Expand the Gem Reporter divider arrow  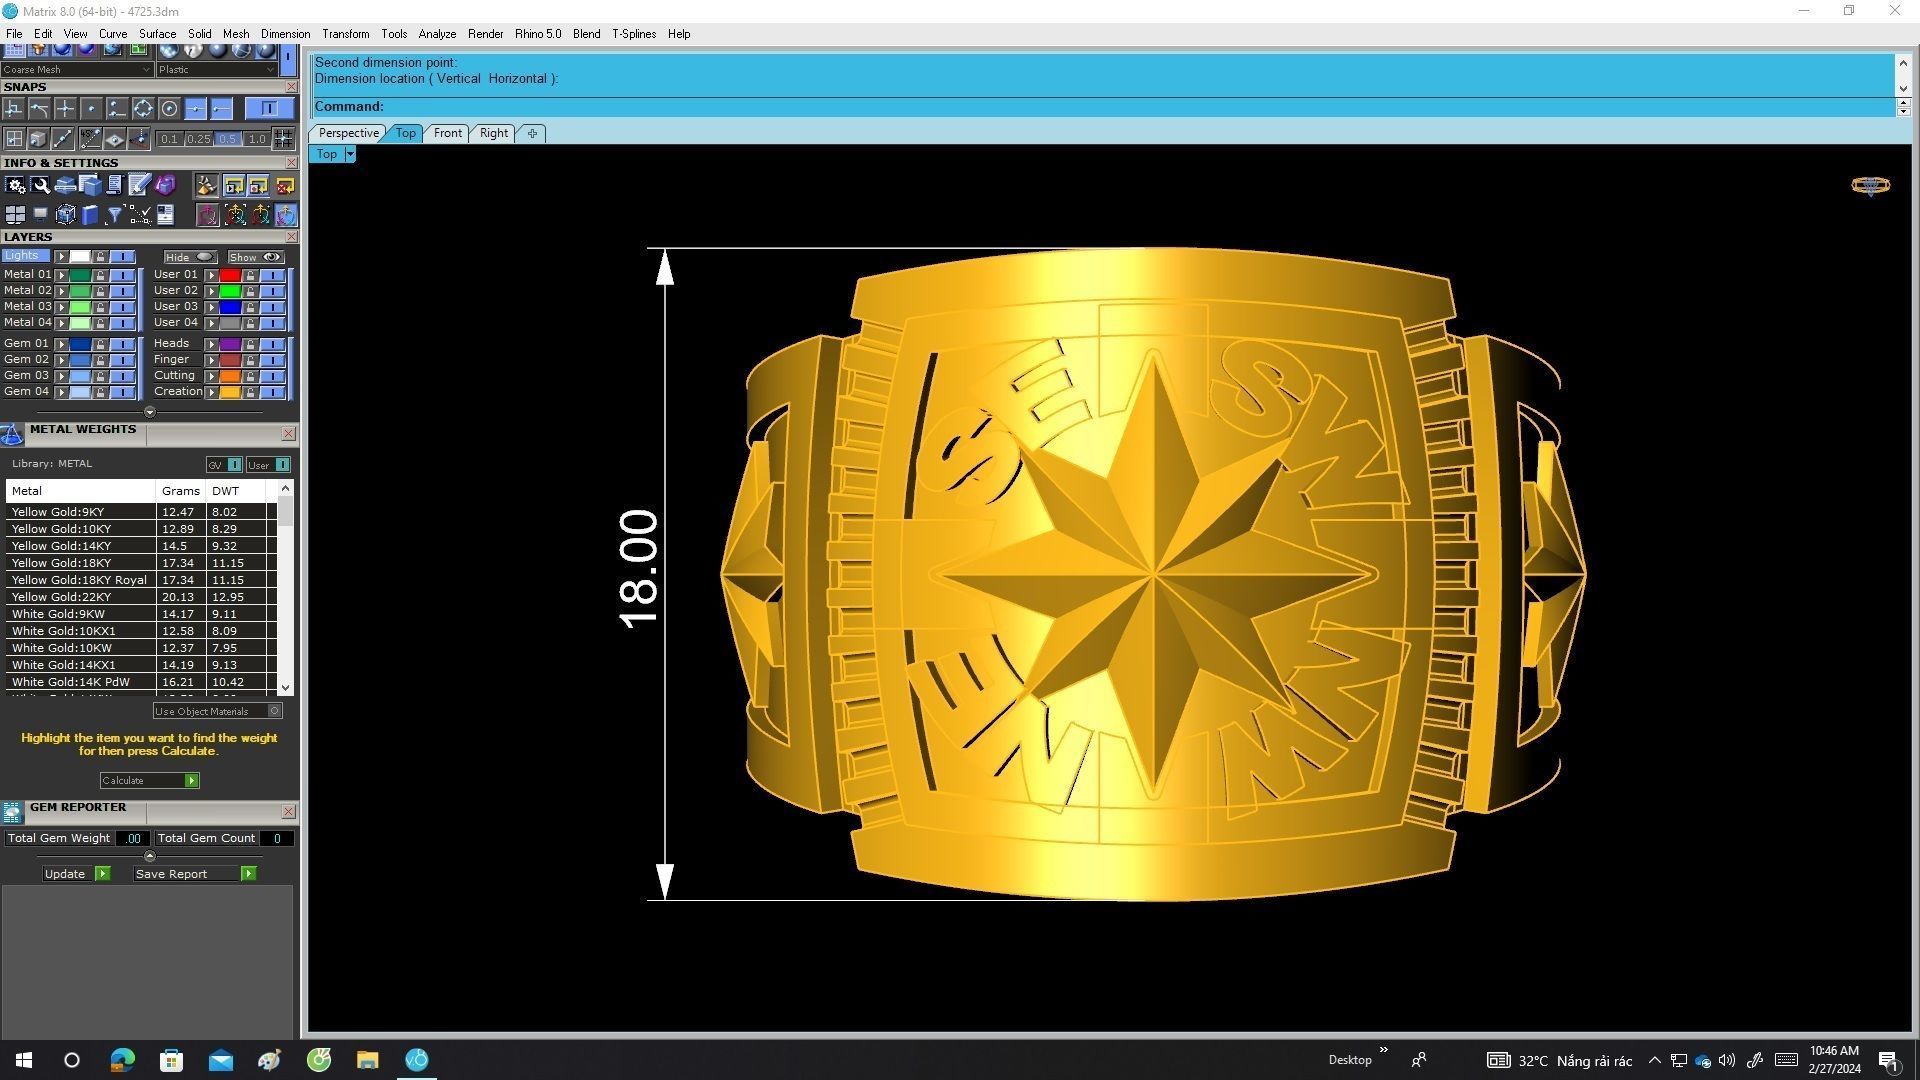150,856
